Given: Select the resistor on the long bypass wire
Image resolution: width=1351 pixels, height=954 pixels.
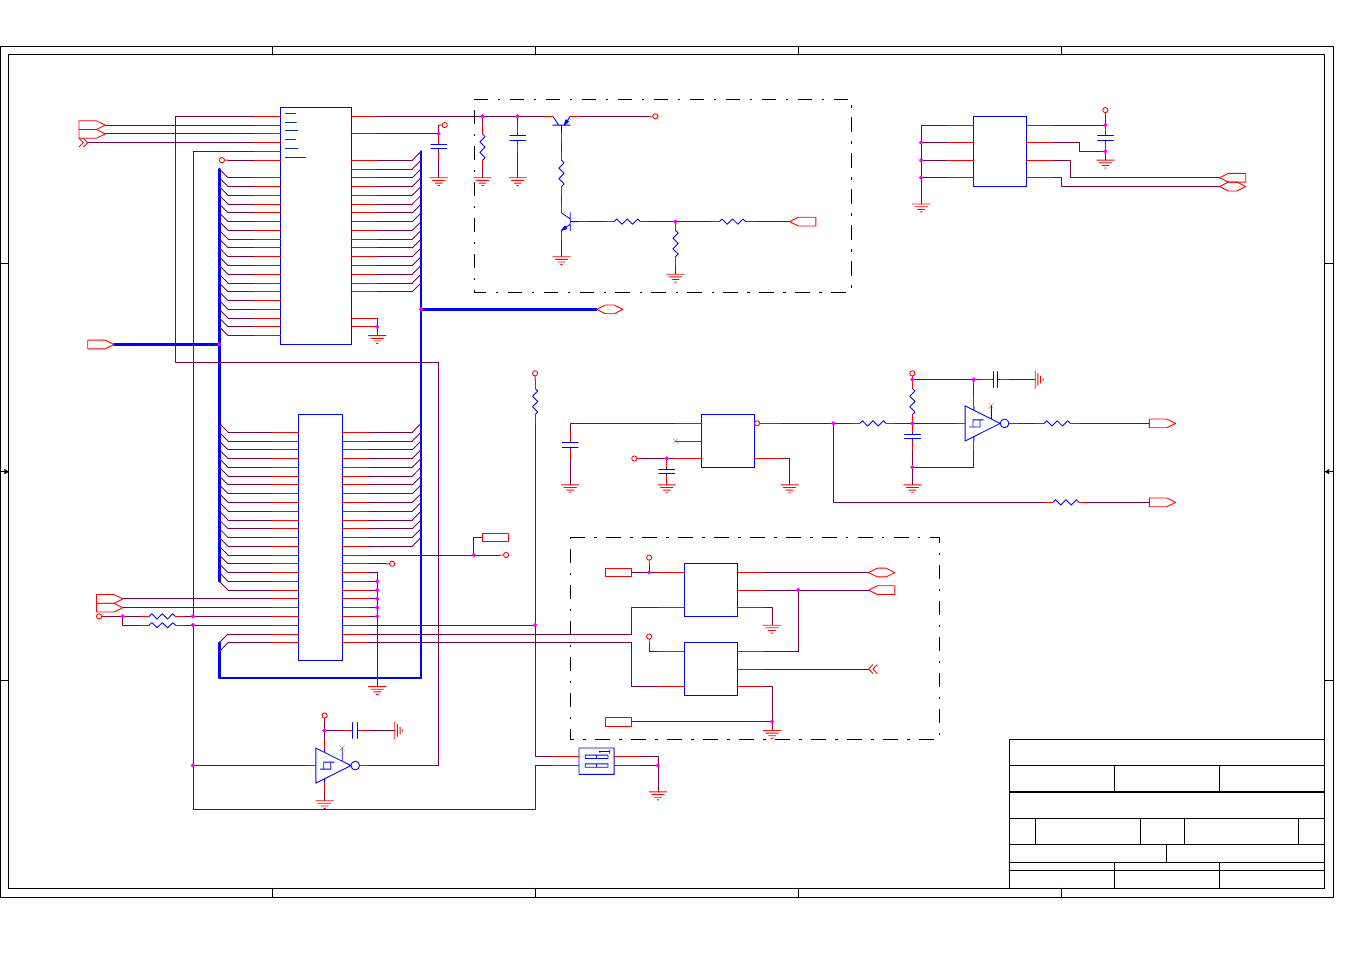Looking at the screenshot, I should point(1066,502).
